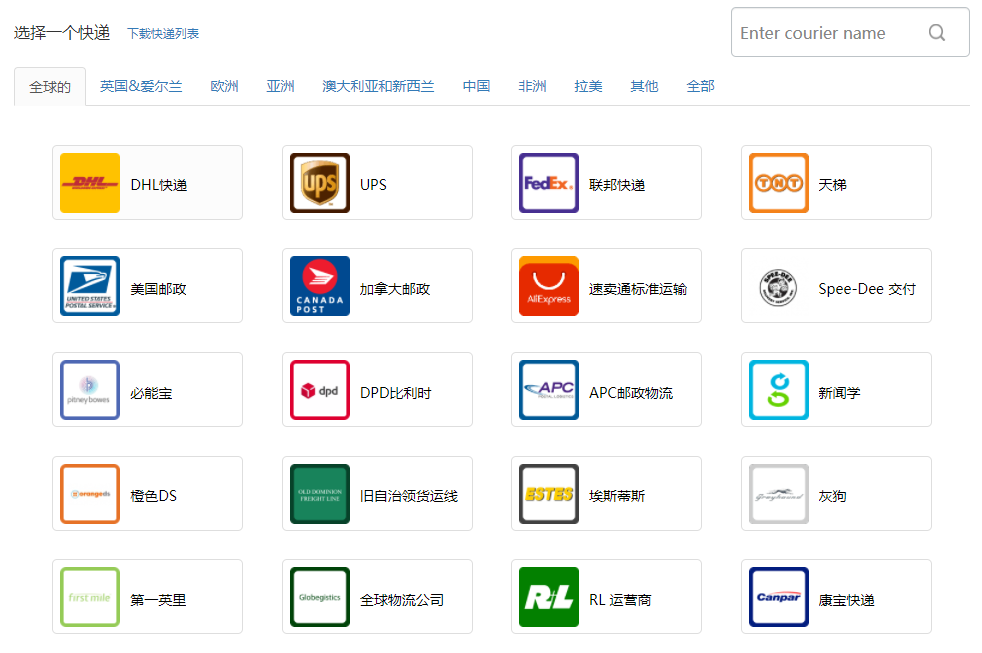Click the green-blue S logo
This screenshot has width=982, height=653.
pyautogui.click(x=778, y=390)
